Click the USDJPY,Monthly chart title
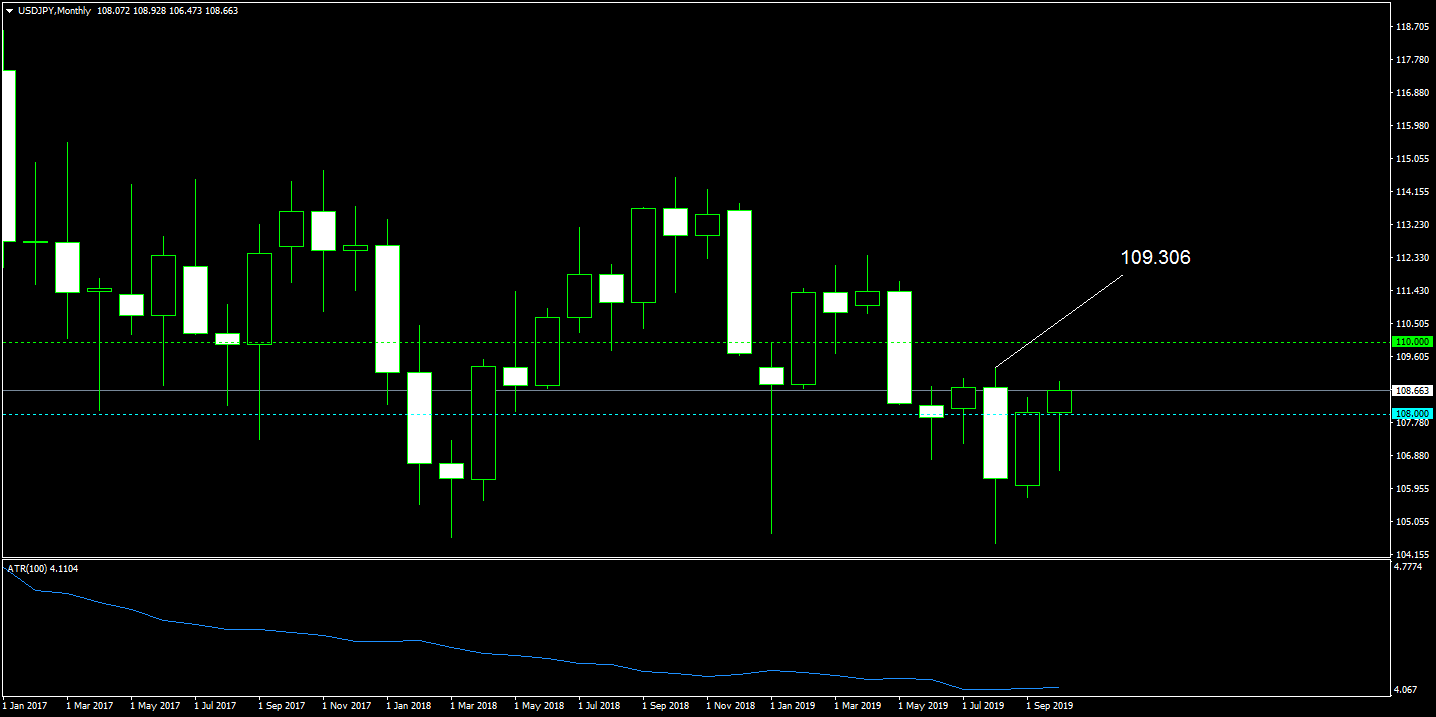1436x717 pixels. pos(54,10)
